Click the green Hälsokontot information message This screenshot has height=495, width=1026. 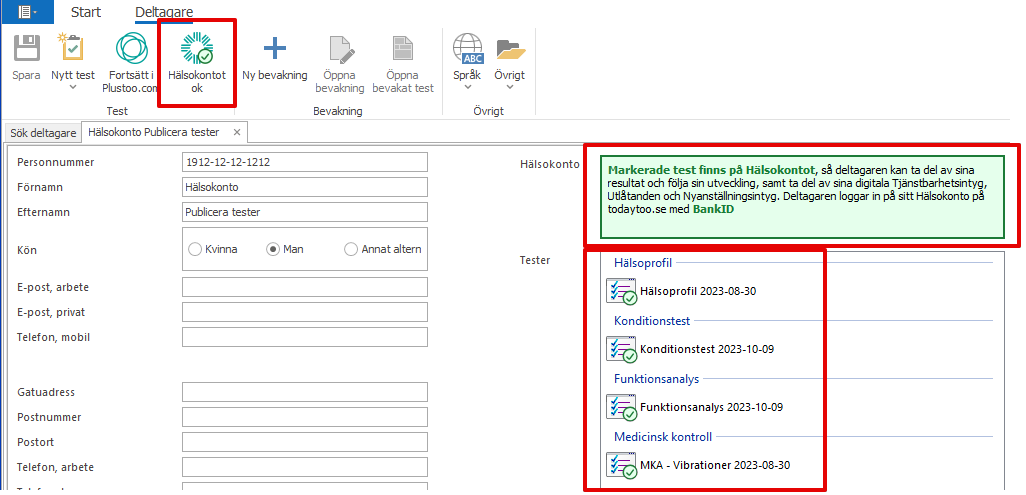(802, 197)
